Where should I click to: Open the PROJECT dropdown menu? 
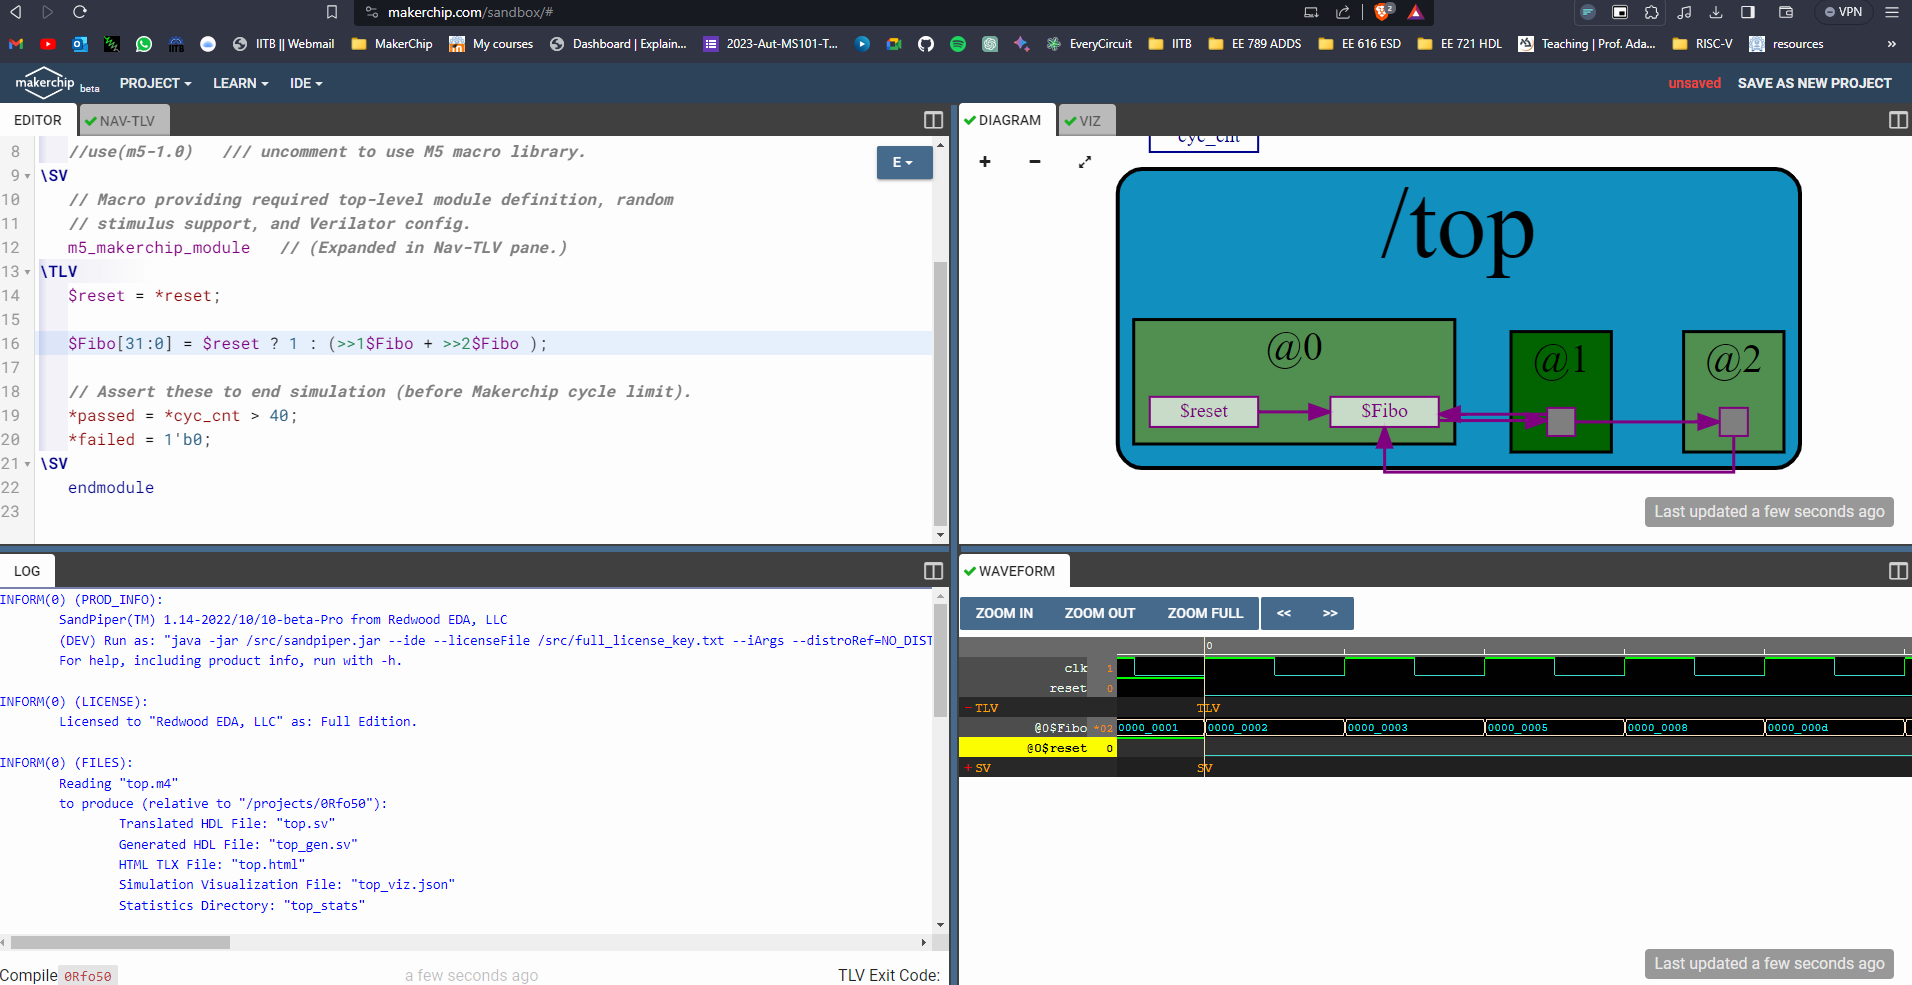pos(155,83)
